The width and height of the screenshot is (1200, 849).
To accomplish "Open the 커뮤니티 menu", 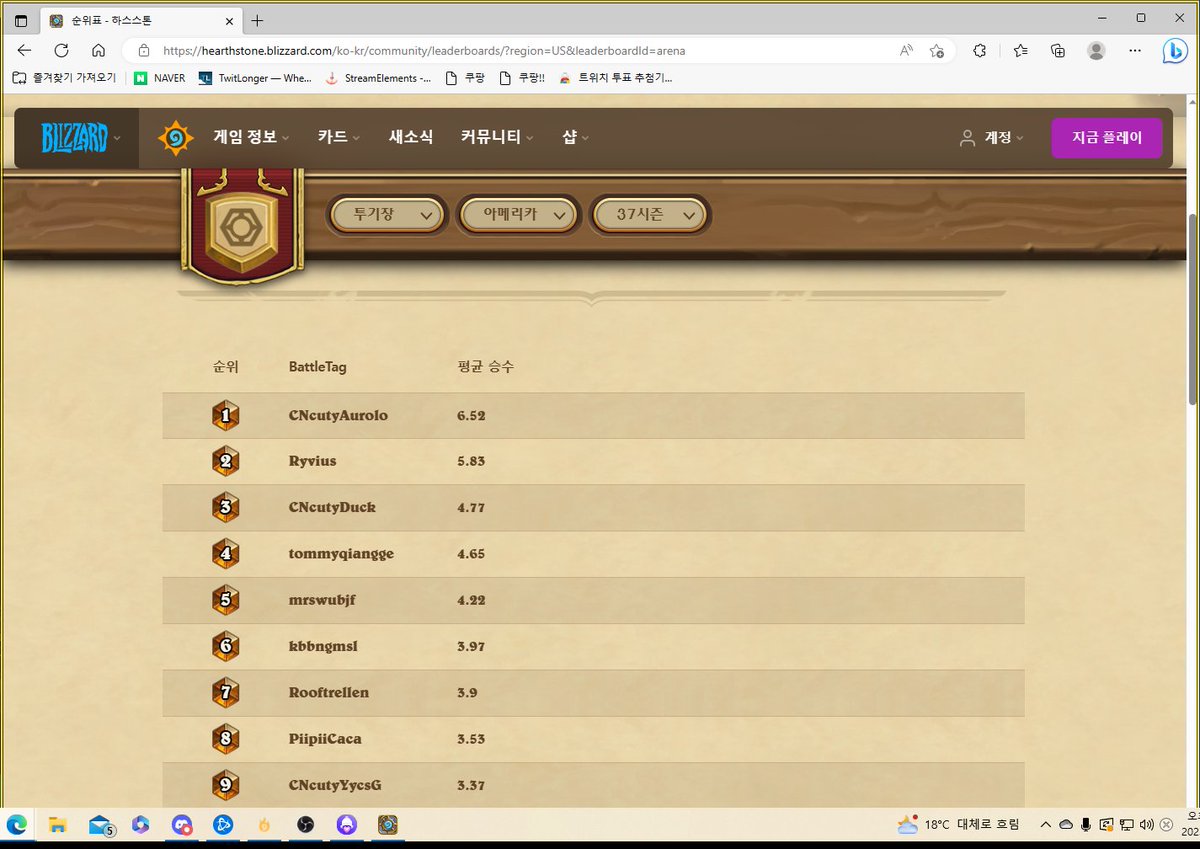I will 491,138.
